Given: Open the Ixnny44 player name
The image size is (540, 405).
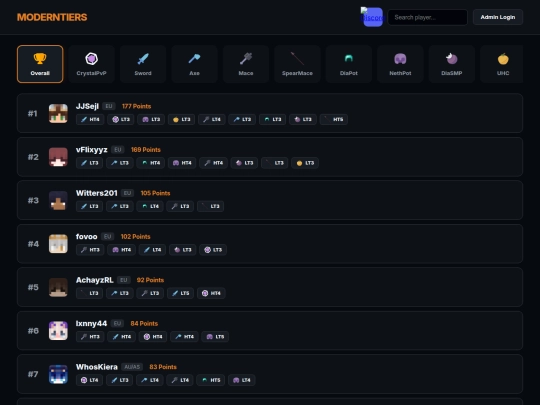Looking at the screenshot, I should click(x=92, y=323).
